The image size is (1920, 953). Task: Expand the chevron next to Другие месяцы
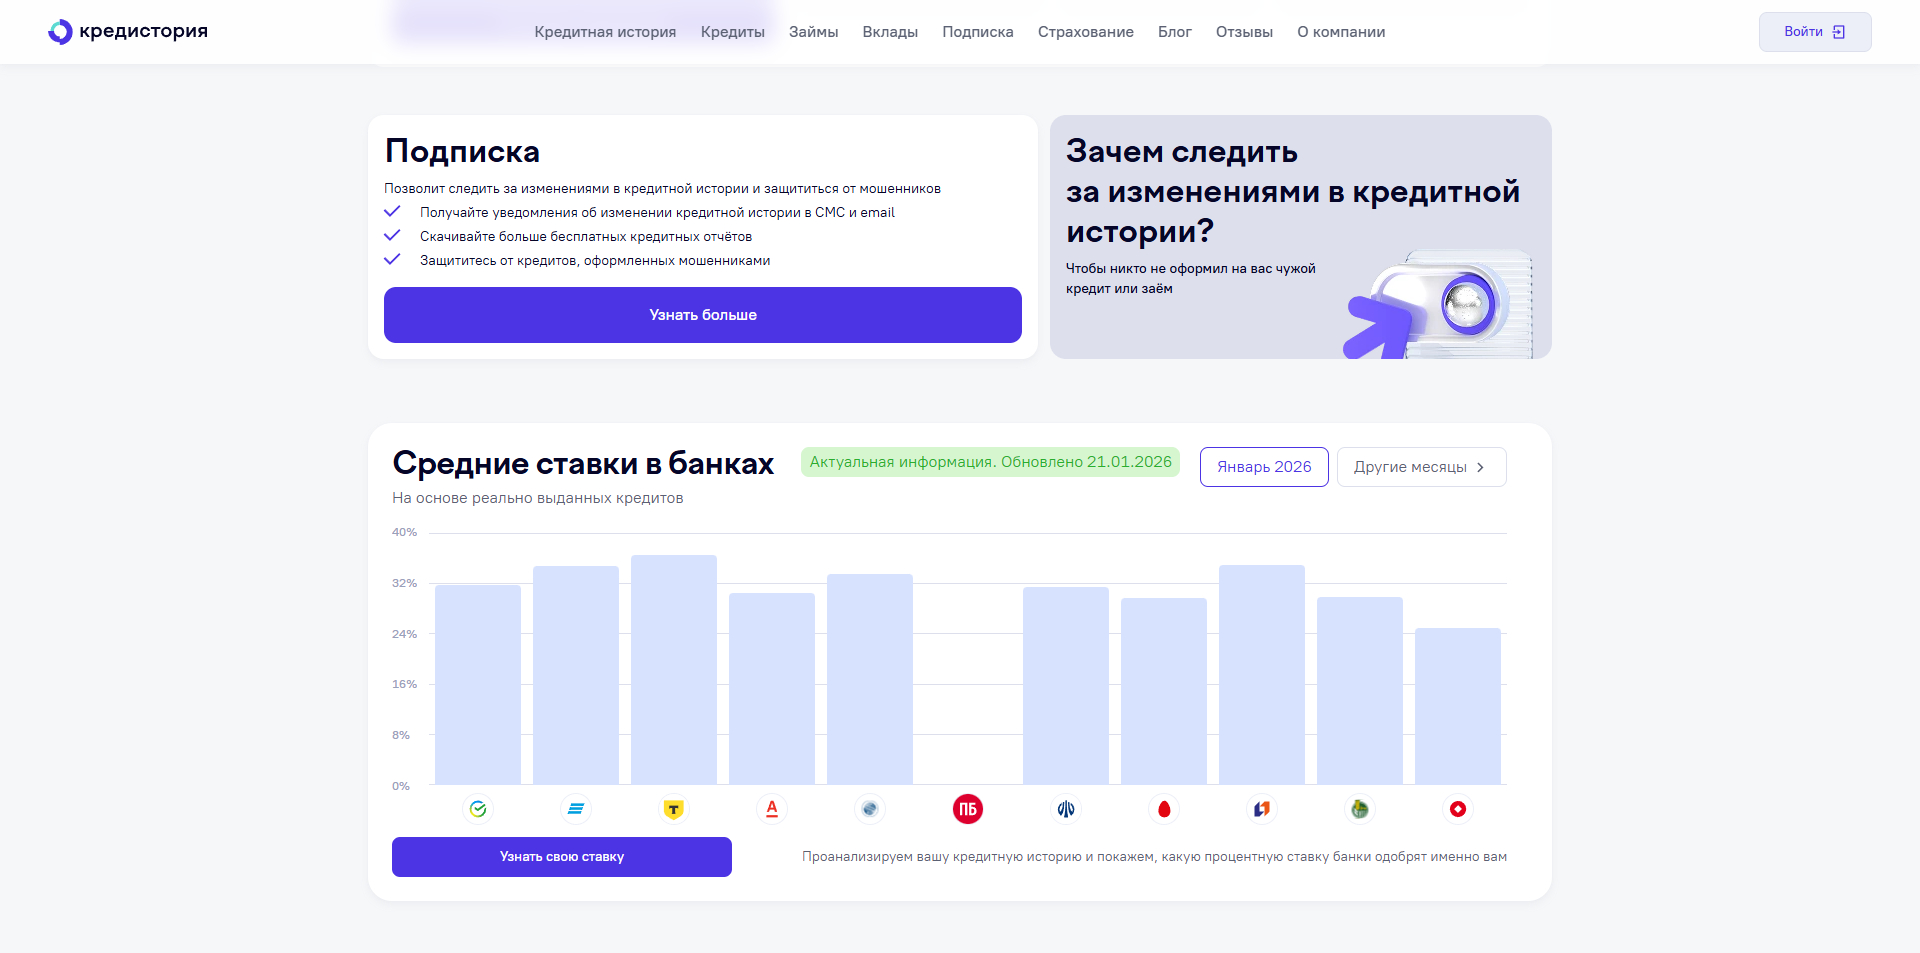coord(1481,466)
